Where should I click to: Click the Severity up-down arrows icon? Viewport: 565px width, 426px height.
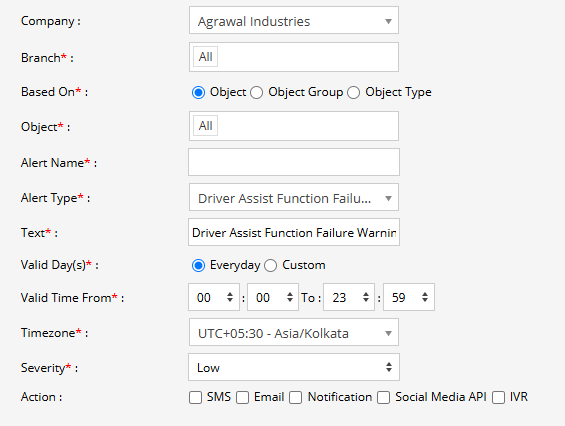[389, 367]
